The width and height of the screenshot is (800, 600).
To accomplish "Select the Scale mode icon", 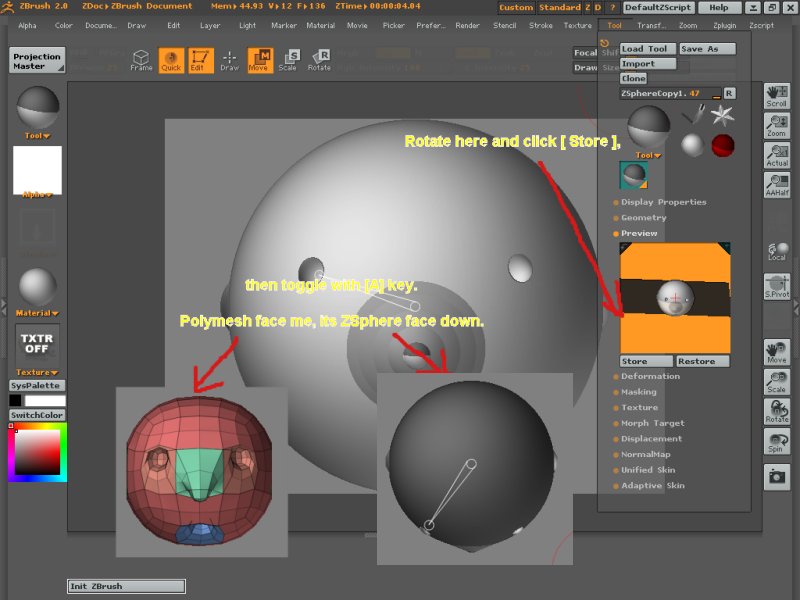I will (x=289, y=60).
